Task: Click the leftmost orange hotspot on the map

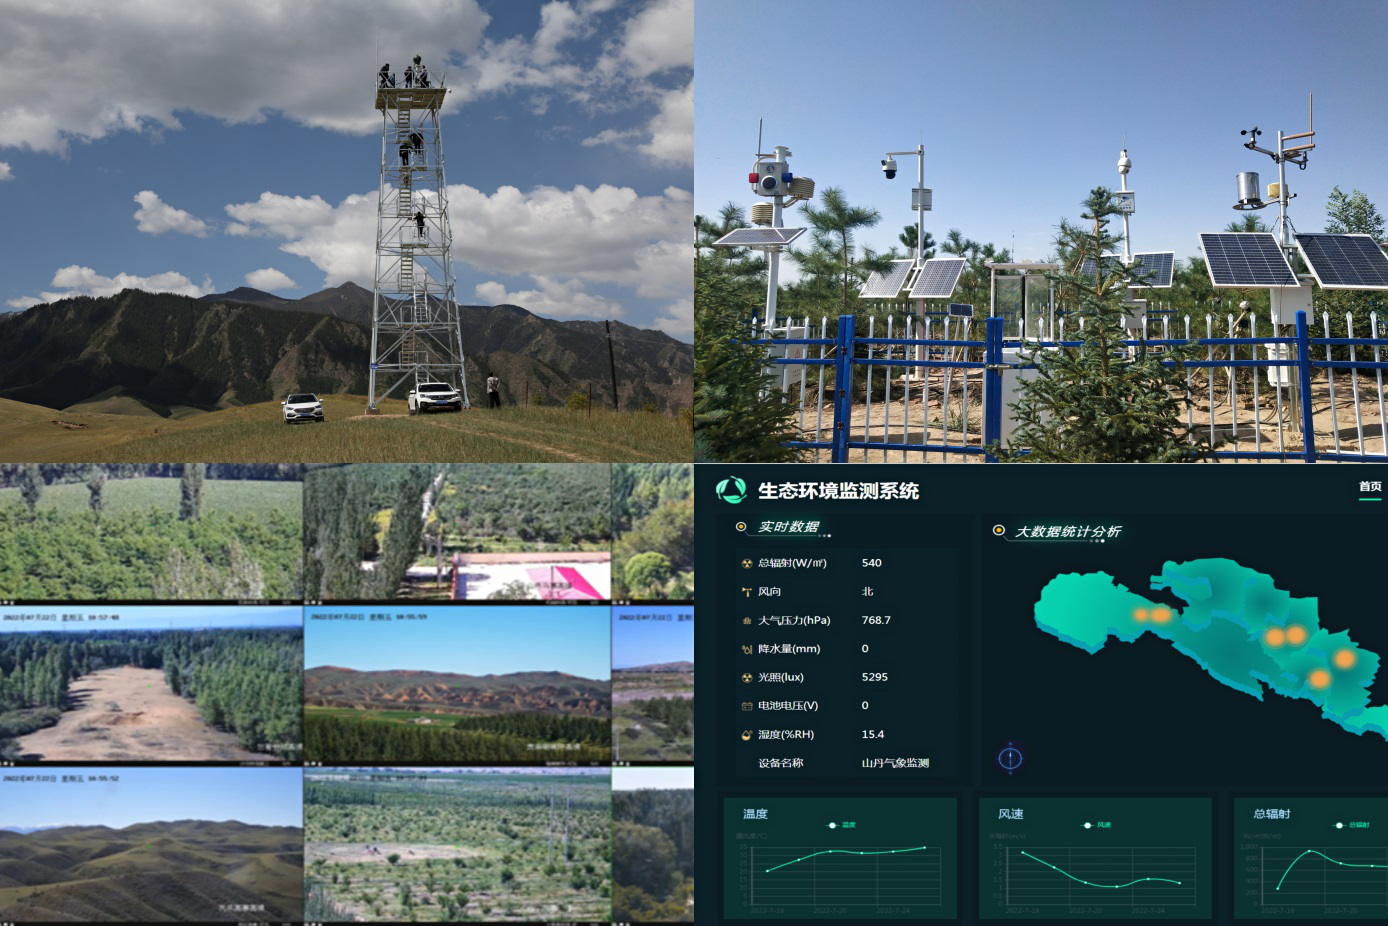Action: 1141,615
